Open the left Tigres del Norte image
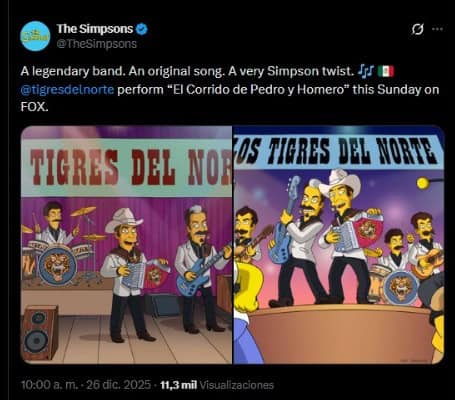The width and height of the screenshot is (455, 400). coord(126,245)
